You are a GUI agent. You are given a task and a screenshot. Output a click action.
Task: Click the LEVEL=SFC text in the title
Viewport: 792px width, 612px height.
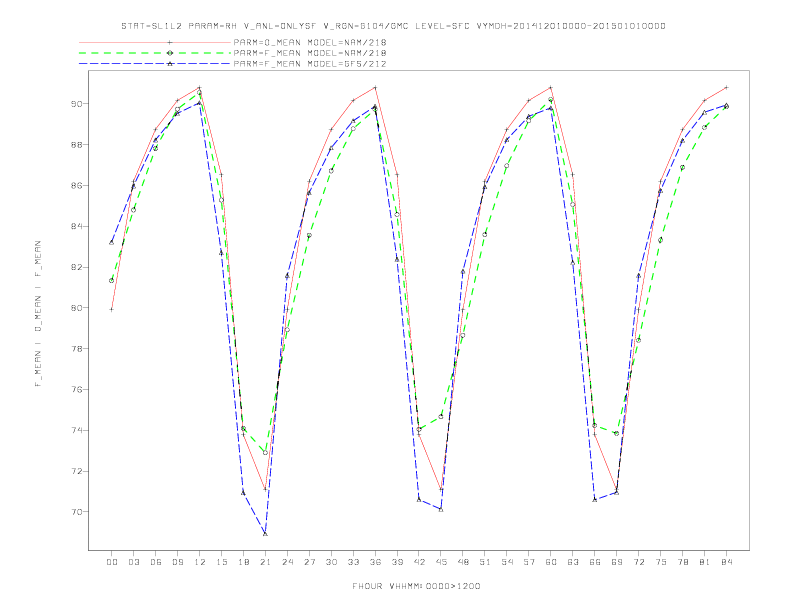click(442, 26)
